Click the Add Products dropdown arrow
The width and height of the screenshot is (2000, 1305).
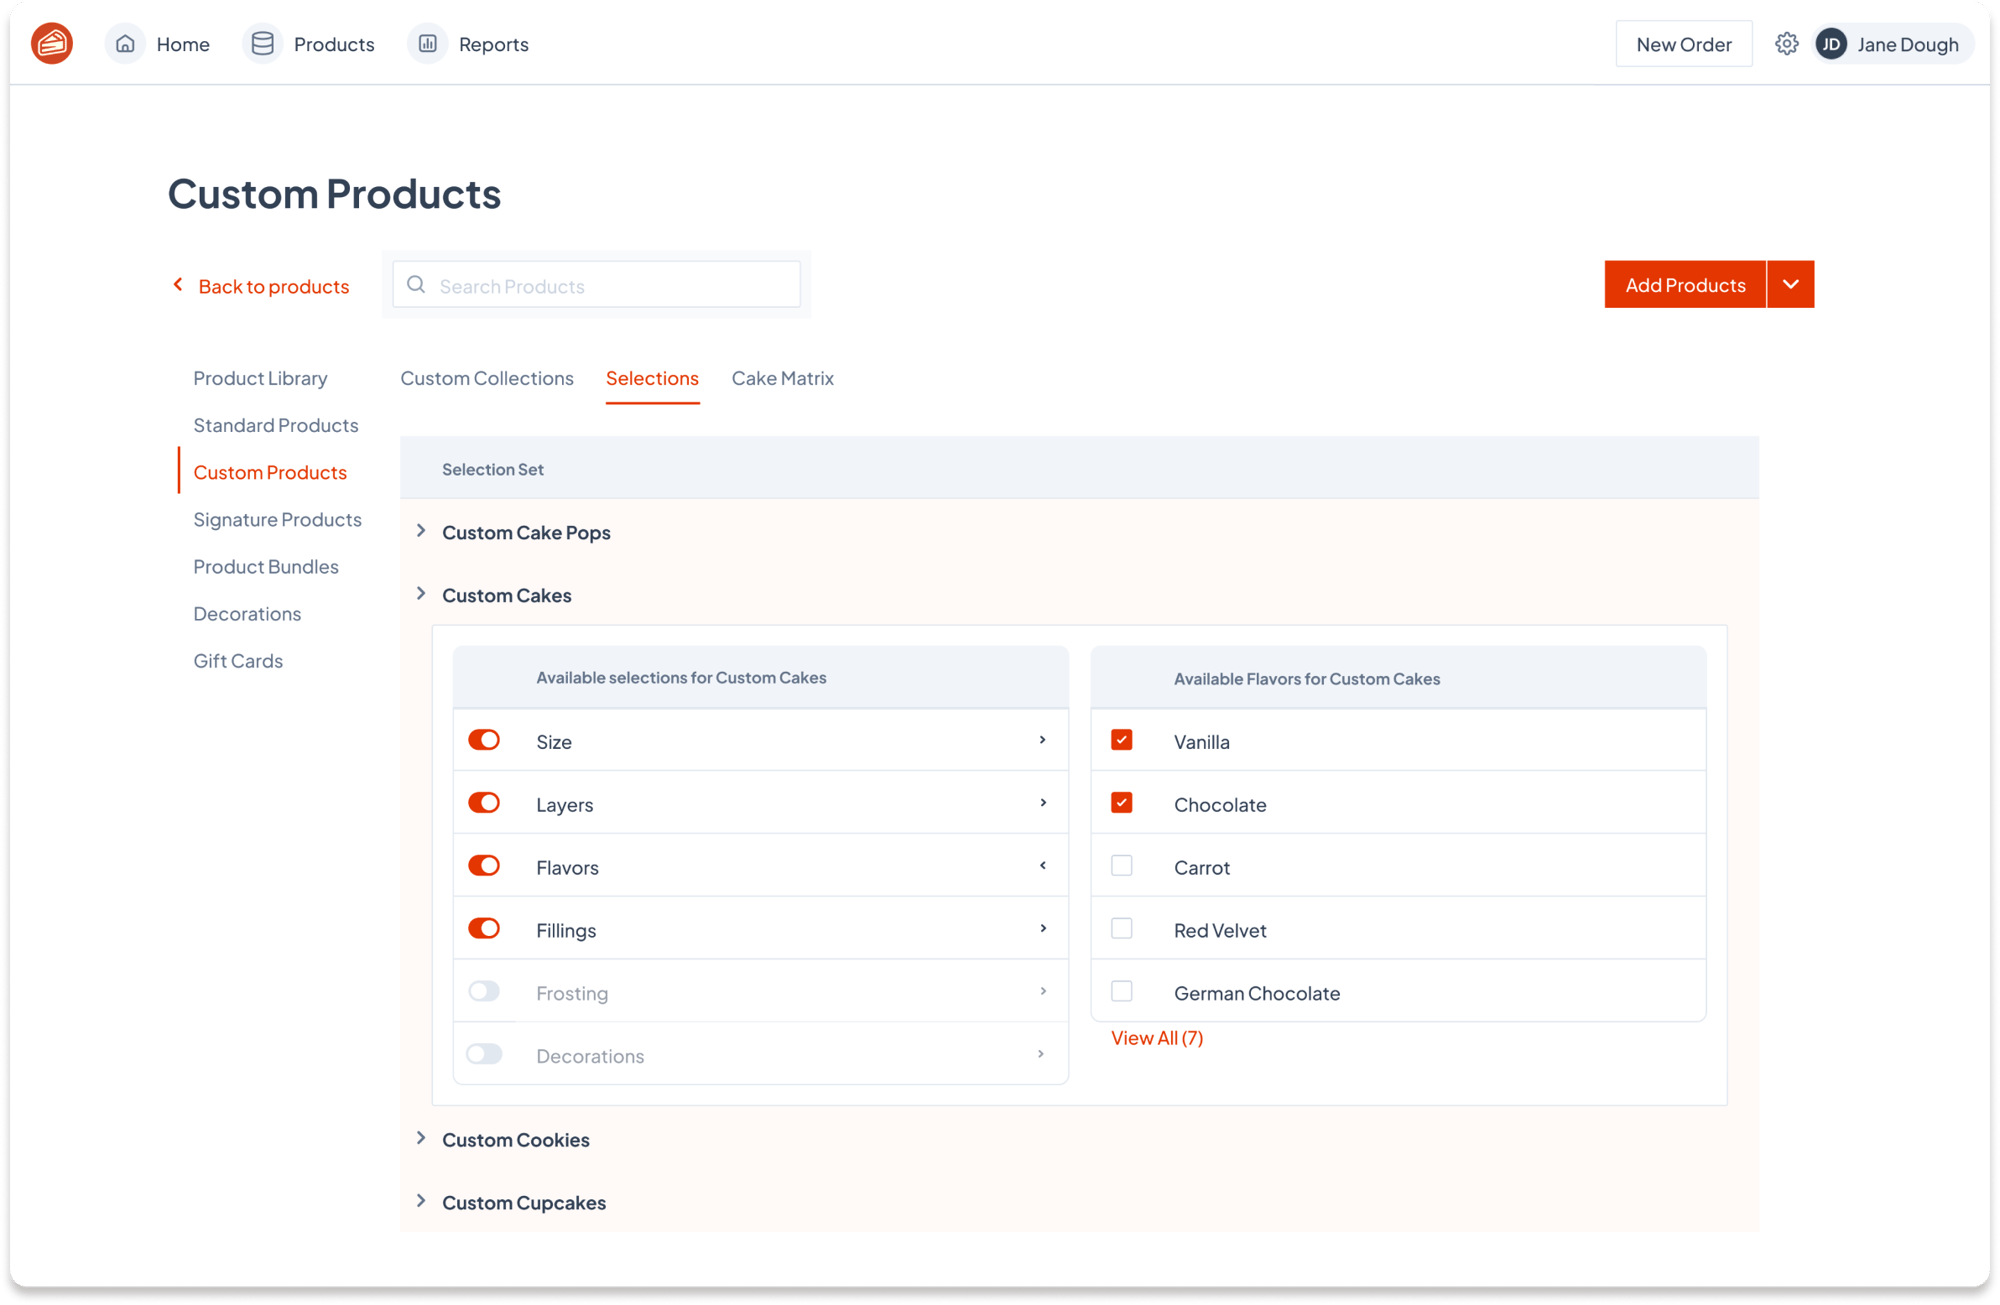[x=1790, y=284]
